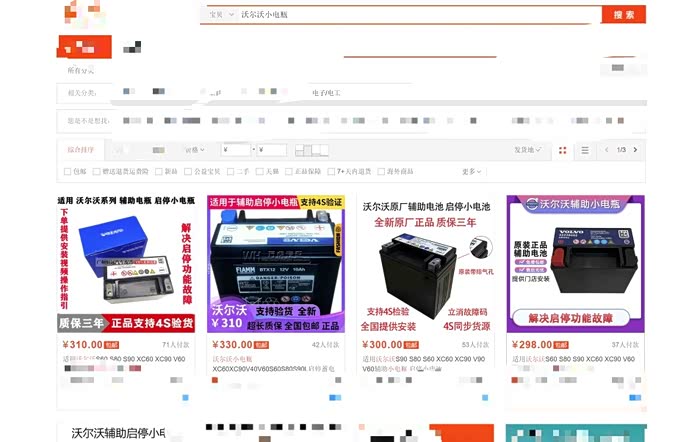
Task: Open the 价格 sort dropdown
Action: pyautogui.click(x=195, y=150)
